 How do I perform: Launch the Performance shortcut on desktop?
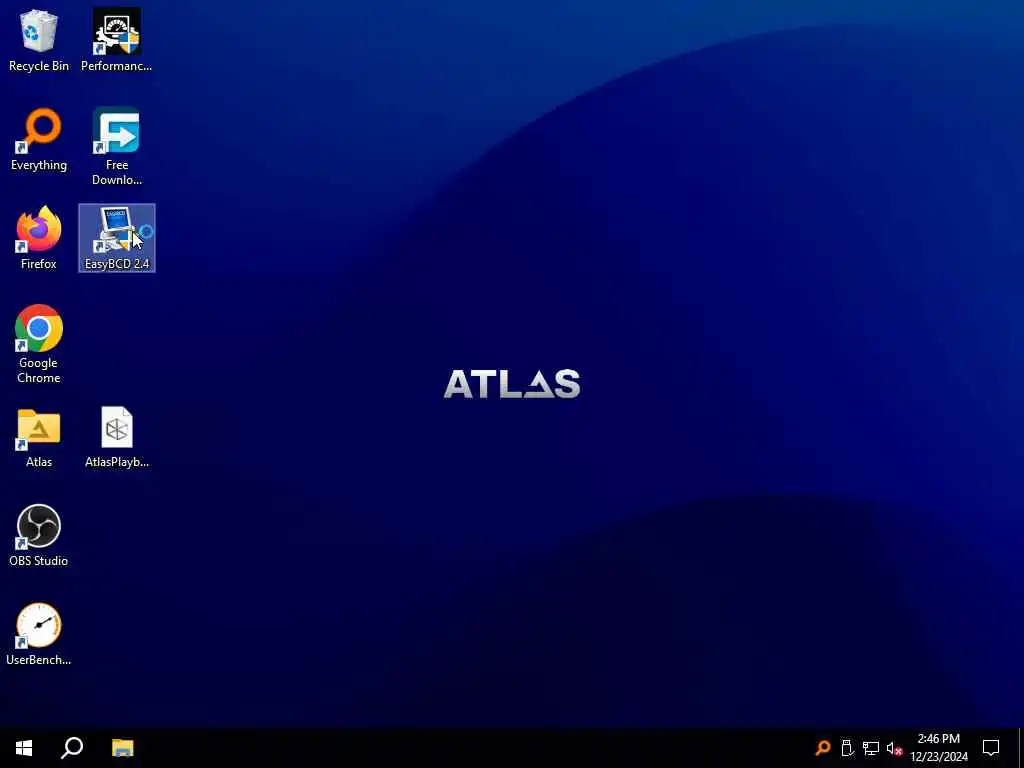coord(116,40)
